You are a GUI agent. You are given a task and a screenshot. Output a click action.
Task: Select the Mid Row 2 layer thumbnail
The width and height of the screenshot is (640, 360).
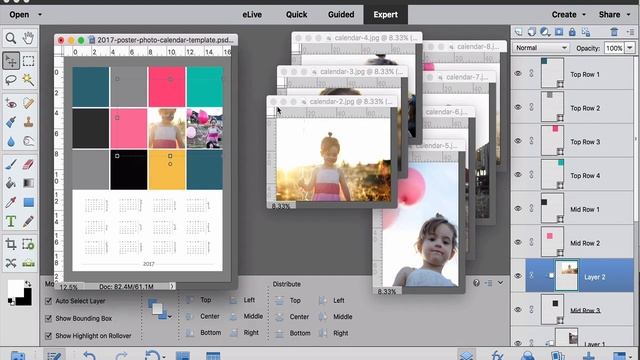tap(552, 241)
